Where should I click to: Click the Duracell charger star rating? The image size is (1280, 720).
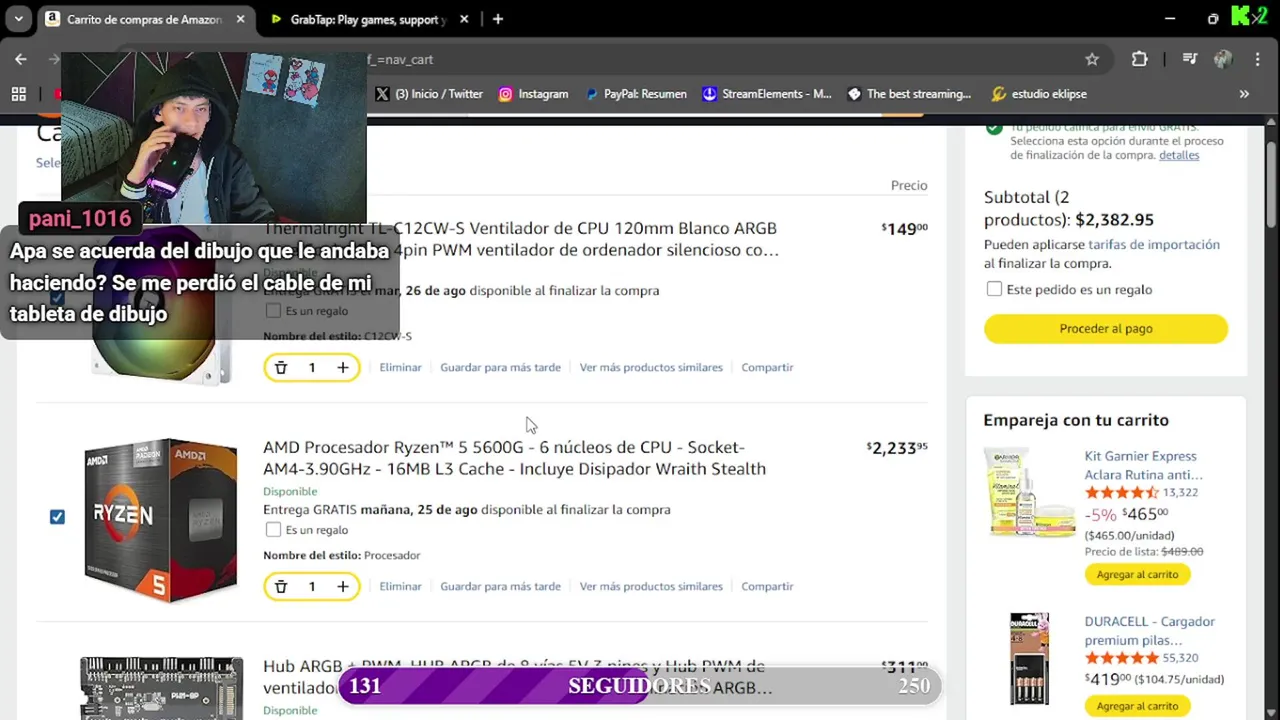(1122, 658)
